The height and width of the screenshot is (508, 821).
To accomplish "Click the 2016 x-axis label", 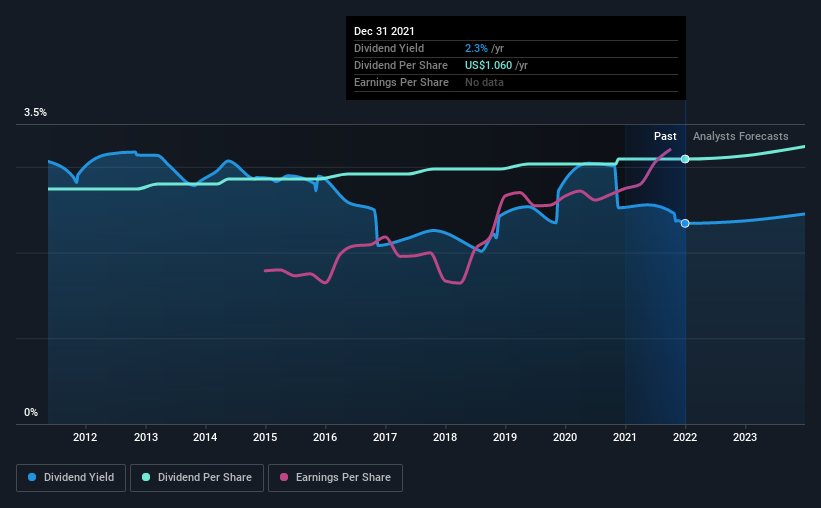I will 325,437.
